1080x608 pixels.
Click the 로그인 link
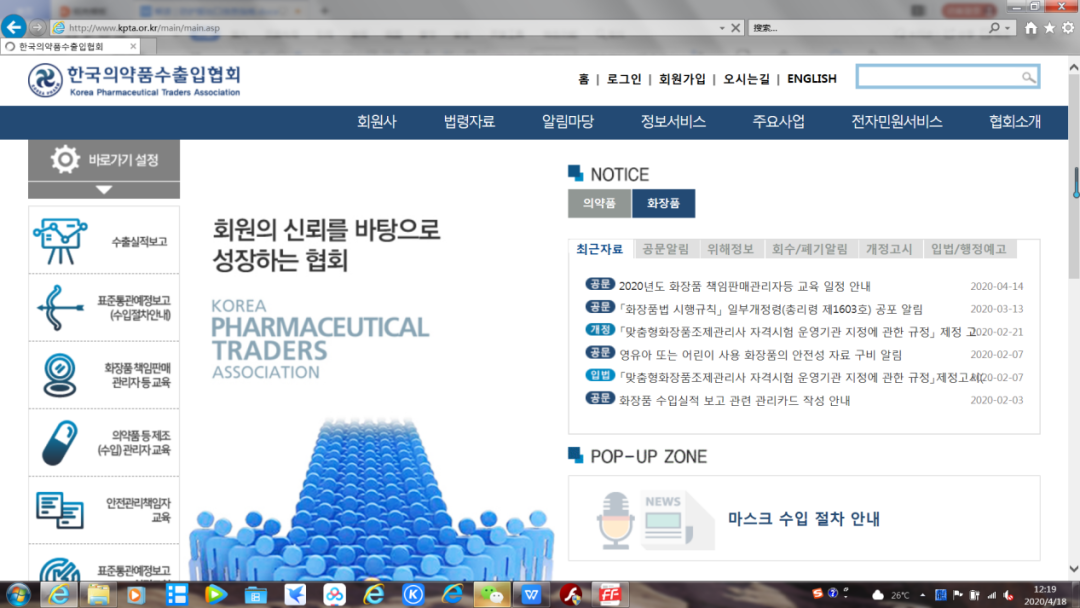tap(623, 79)
